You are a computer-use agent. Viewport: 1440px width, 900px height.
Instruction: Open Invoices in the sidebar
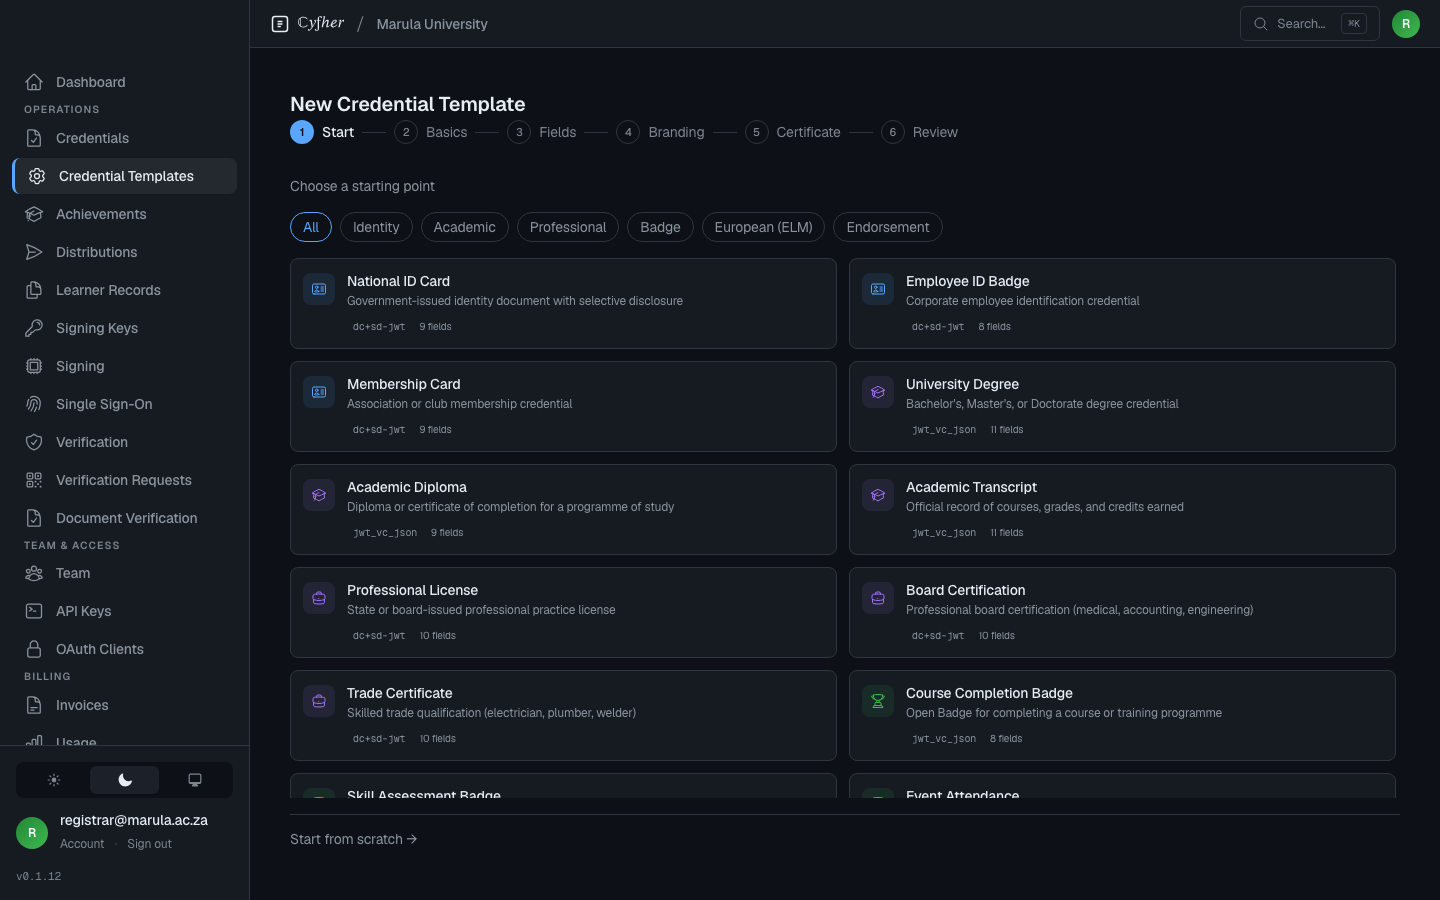click(x=124, y=705)
